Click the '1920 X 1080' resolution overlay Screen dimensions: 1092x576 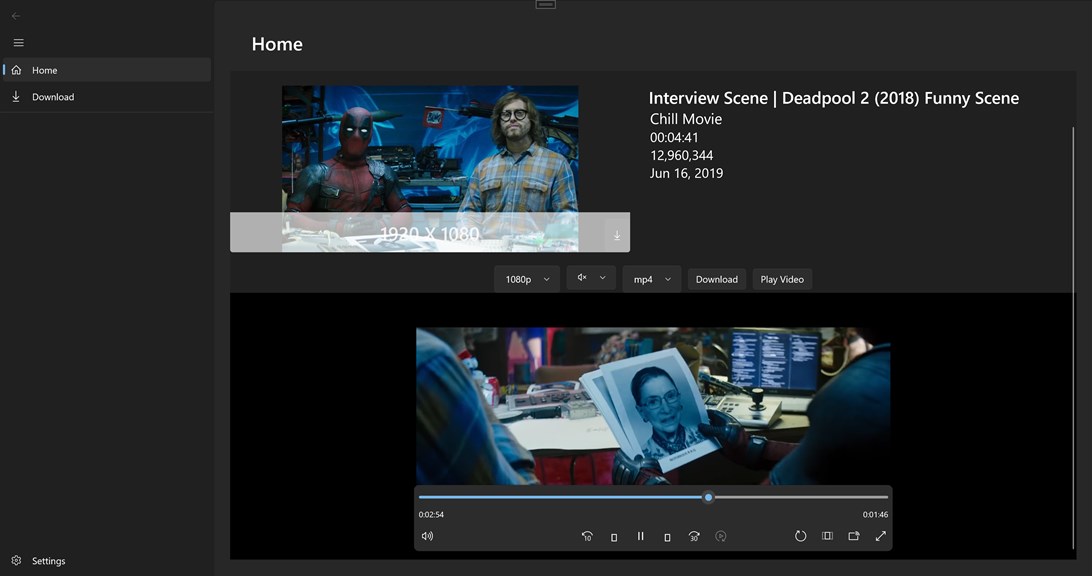click(430, 234)
